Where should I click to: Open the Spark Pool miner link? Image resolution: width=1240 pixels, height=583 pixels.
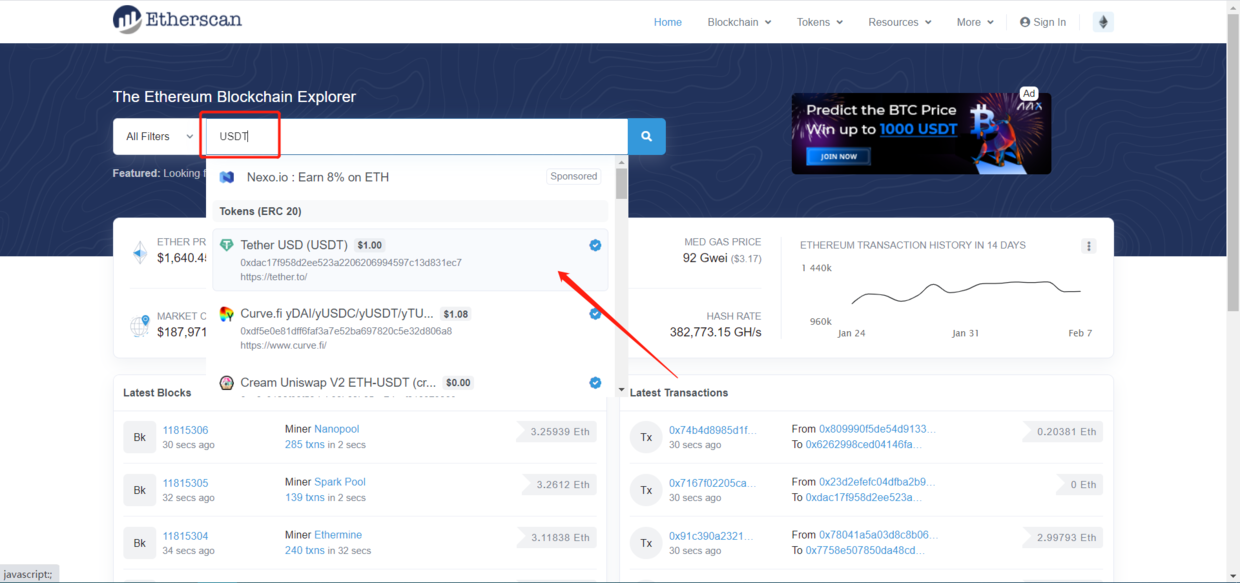339,482
